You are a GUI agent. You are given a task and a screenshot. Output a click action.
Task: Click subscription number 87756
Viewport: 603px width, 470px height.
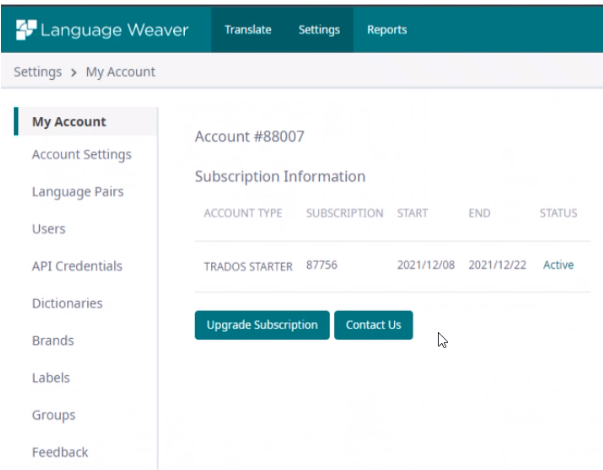click(x=321, y=265)
